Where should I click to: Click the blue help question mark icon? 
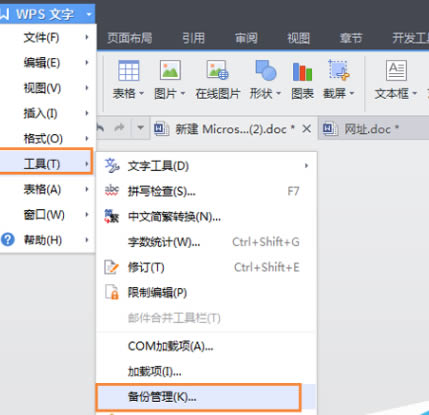point(8,240)
